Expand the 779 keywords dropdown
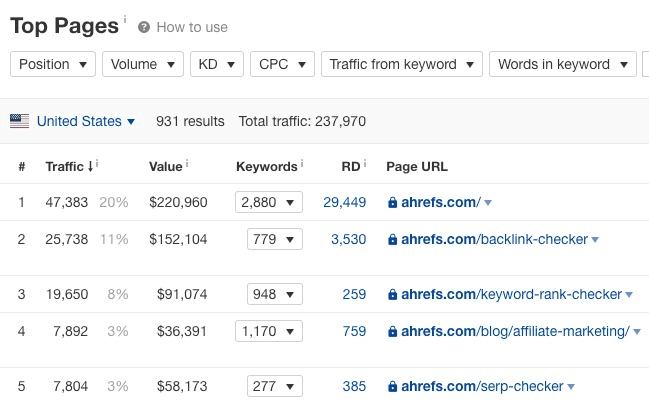The image size is (649, 401). pos(275,239)
